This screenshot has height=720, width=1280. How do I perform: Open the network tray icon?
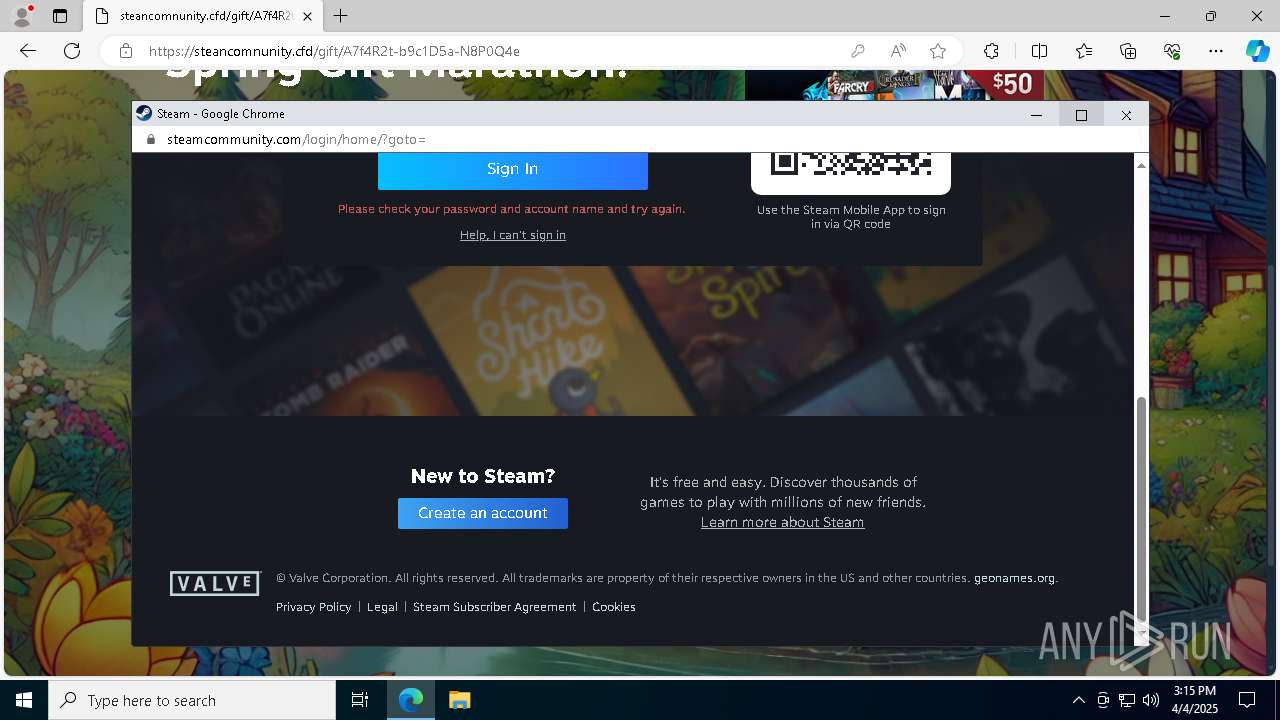(x=1126, y=700)
